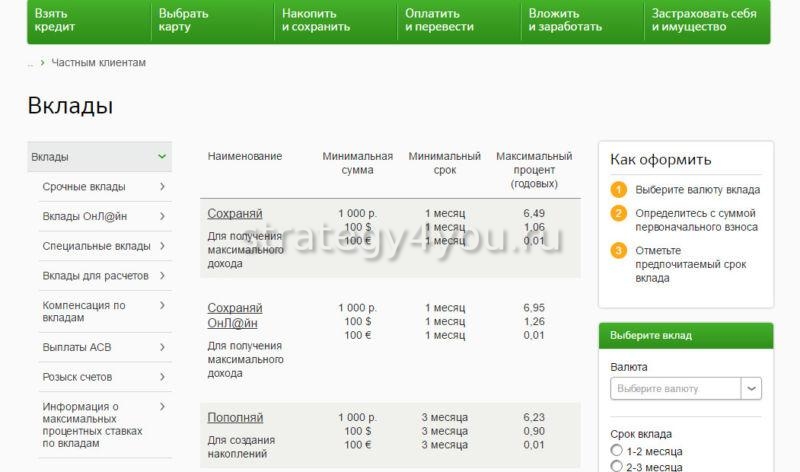Viewport: 800px width, 472px height.
Task: Open the Взять кредит menu
Action: (54, 21)
